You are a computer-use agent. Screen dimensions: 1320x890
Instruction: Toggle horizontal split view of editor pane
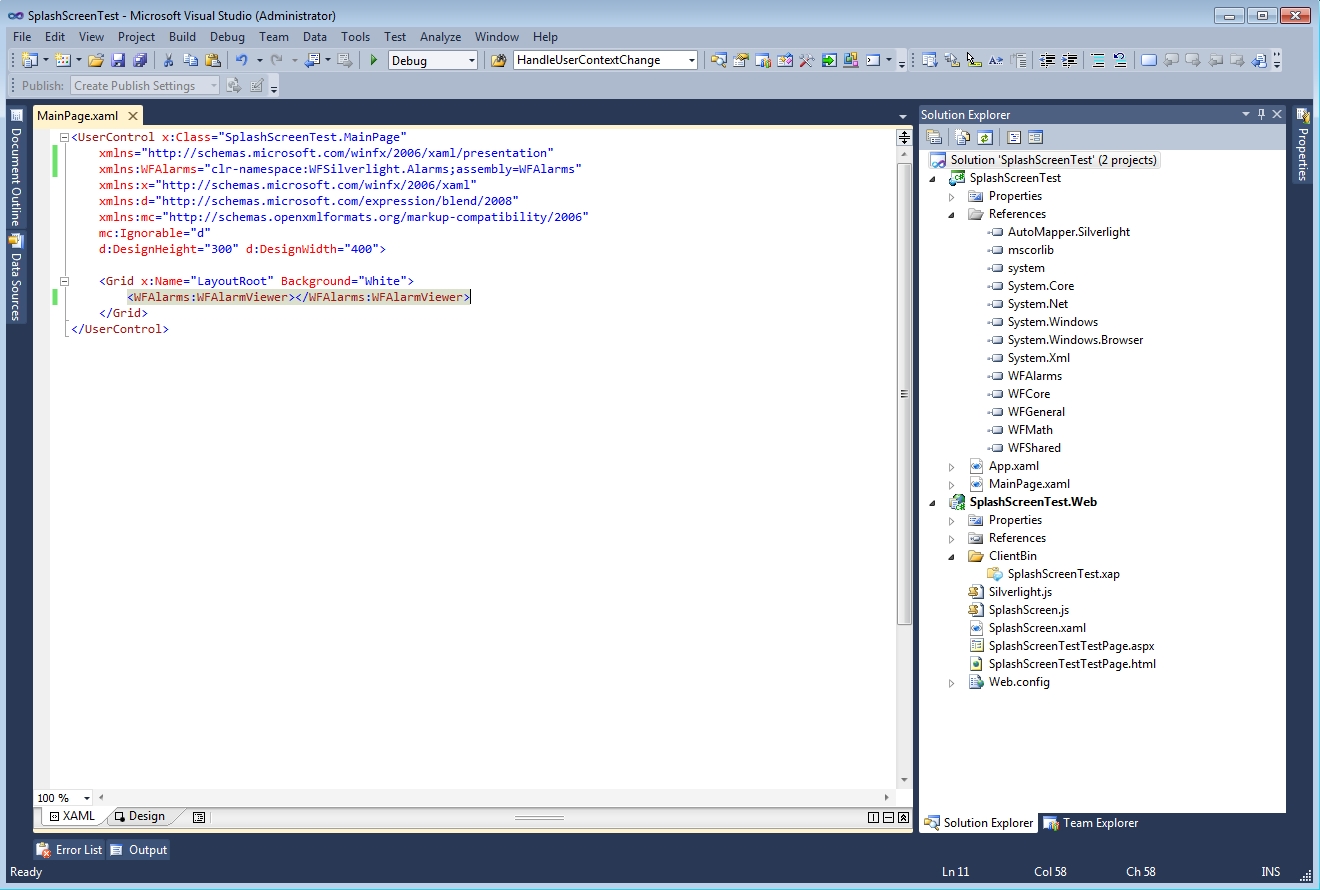(x=888, y=817)
